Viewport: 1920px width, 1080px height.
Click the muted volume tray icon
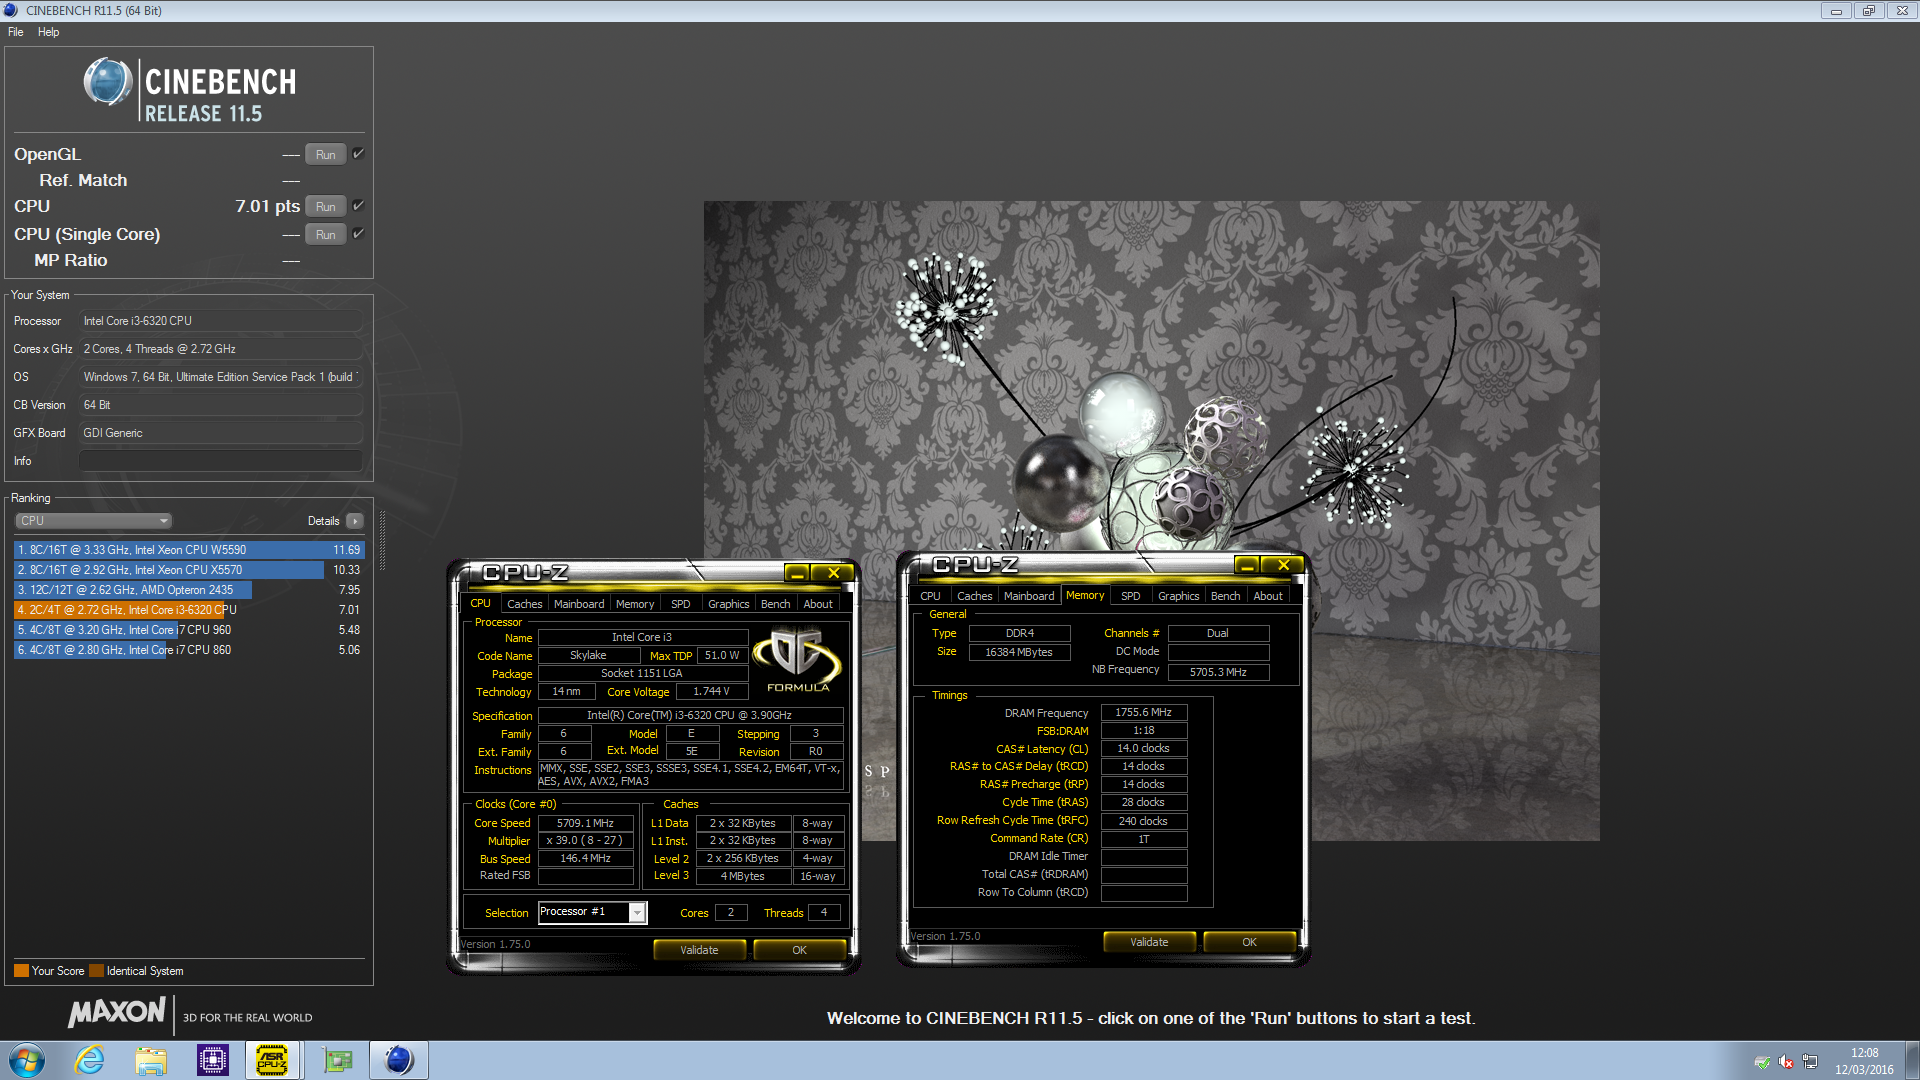click(x=1786, y=1062)
